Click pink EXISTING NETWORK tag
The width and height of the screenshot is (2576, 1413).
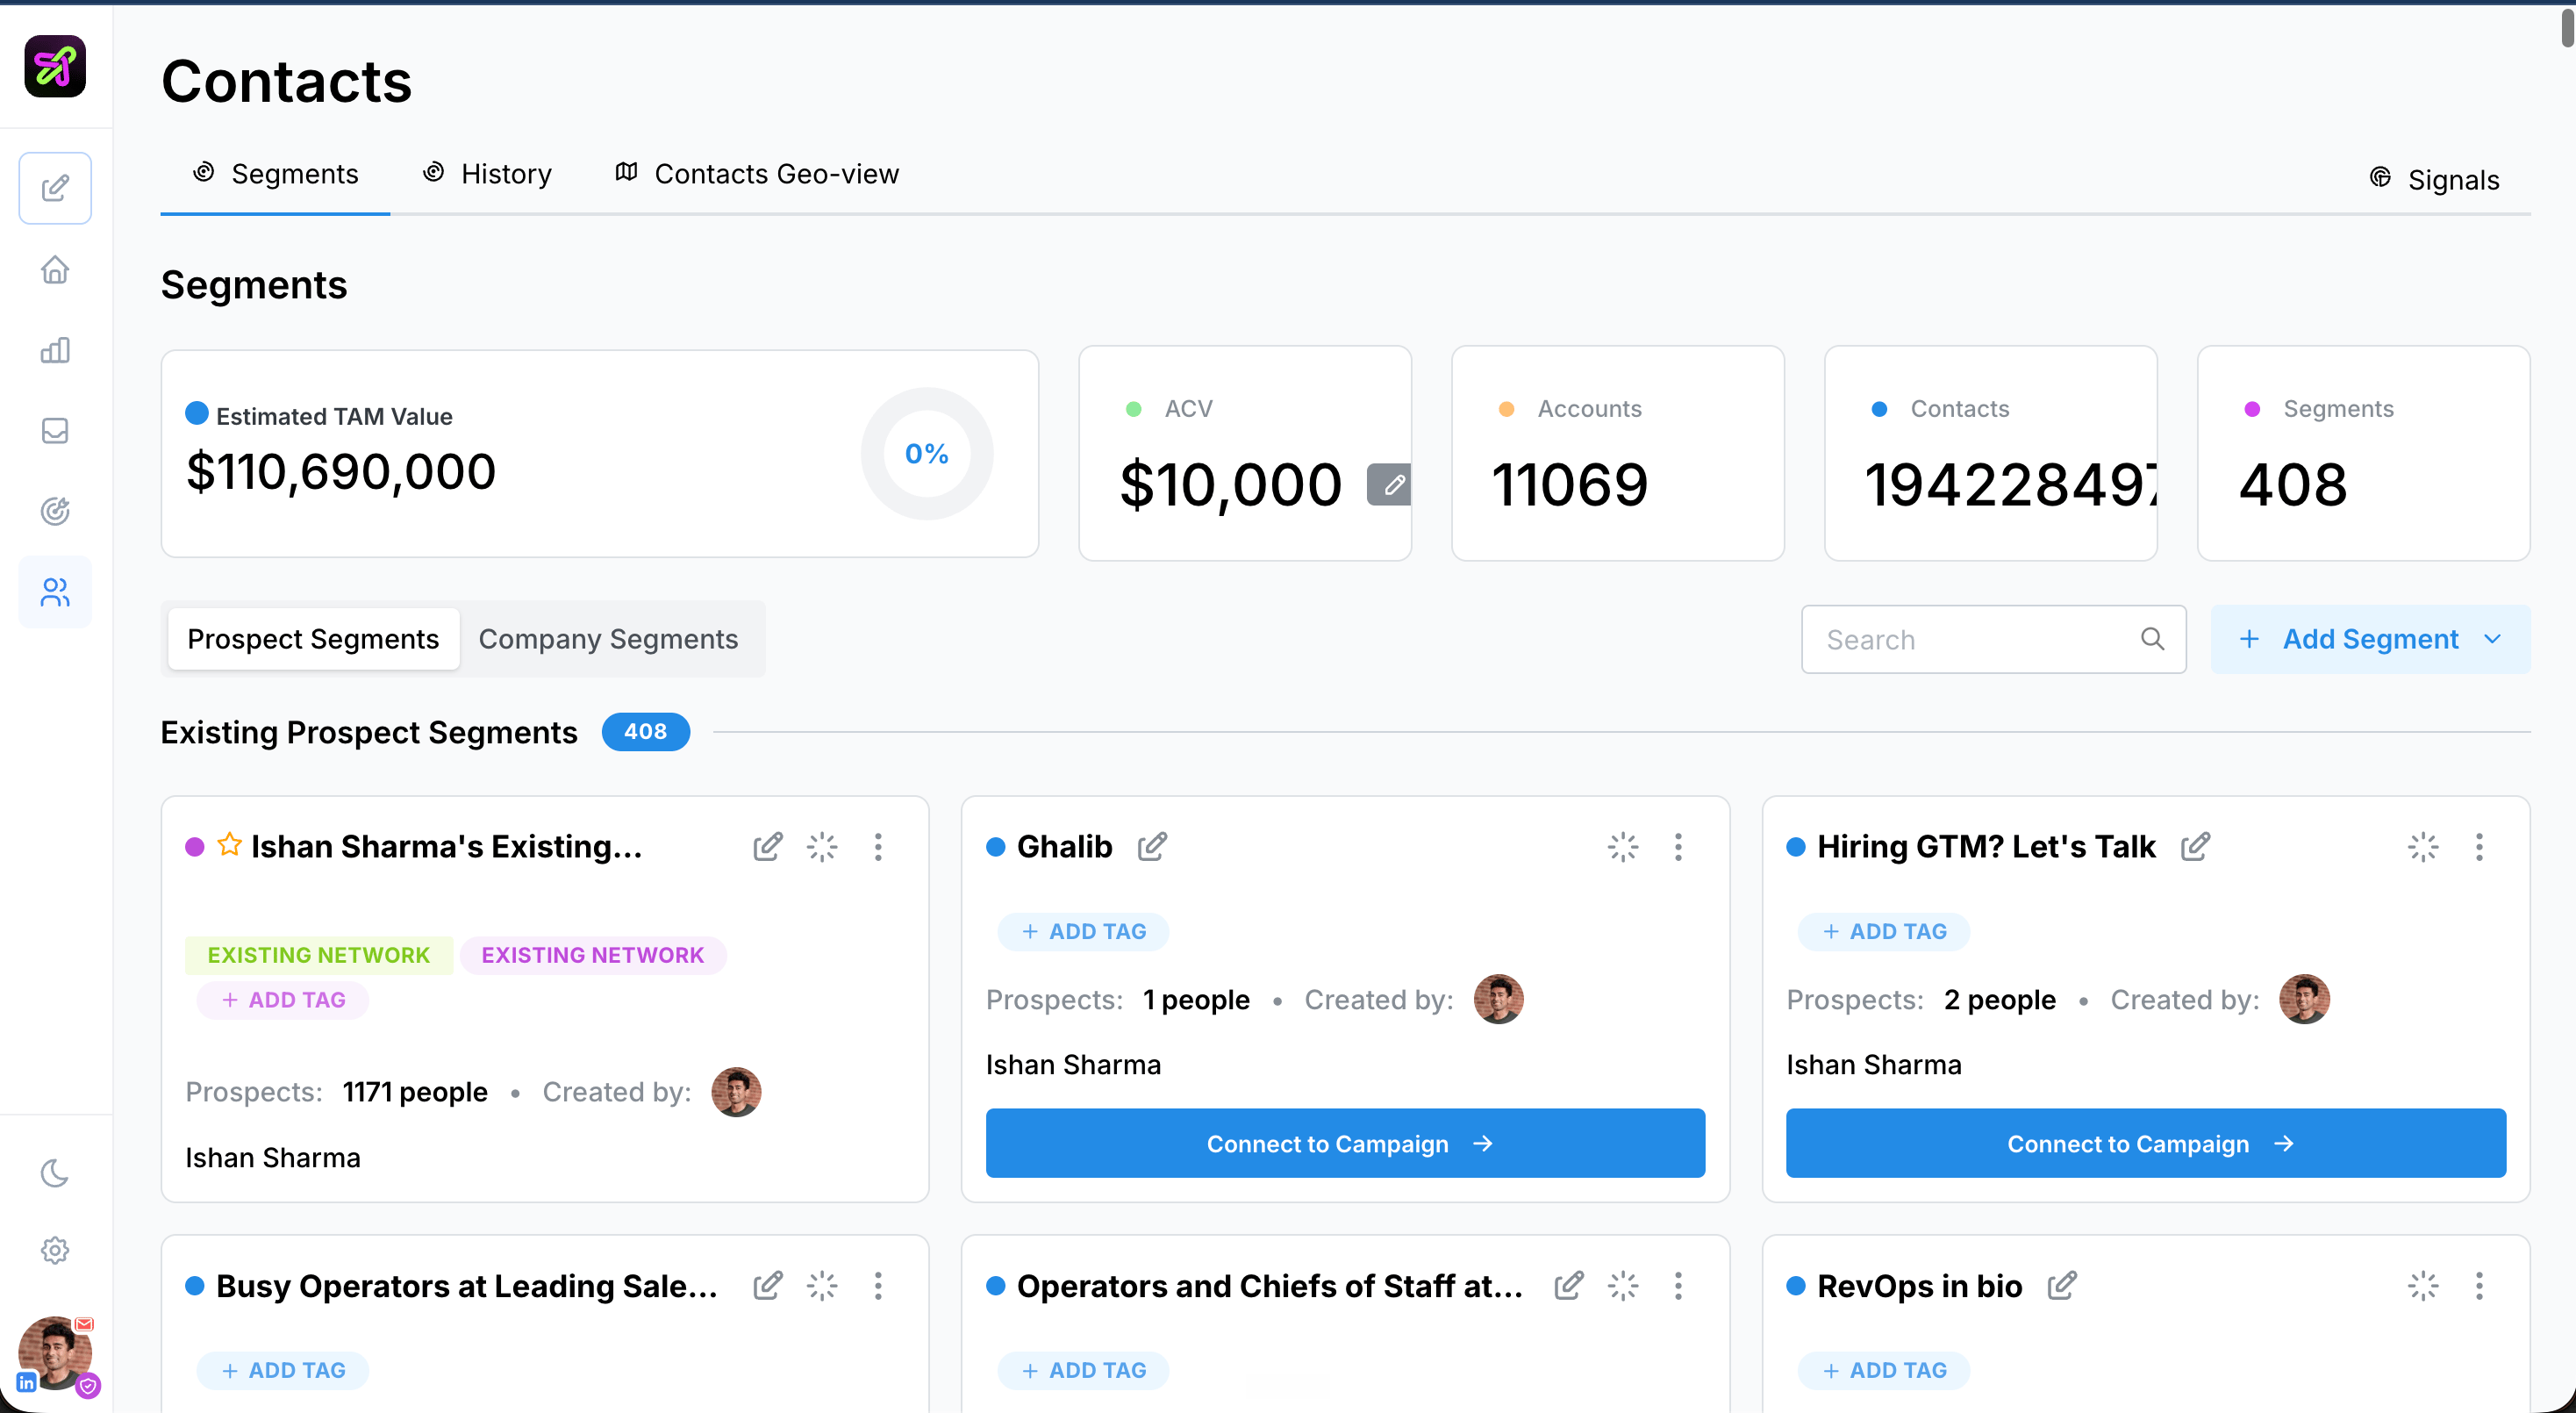point(593,955)
